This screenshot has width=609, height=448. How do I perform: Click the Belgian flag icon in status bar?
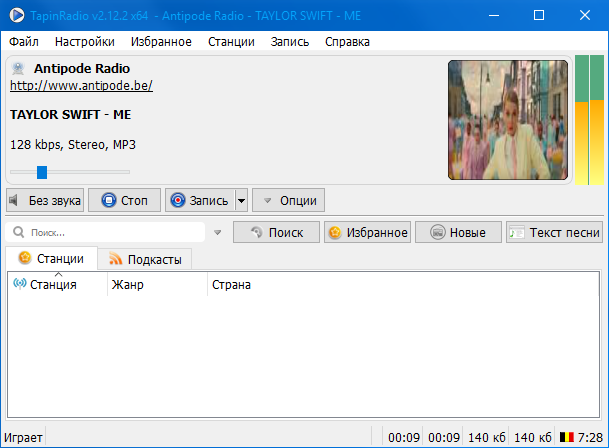[x=566, y=438]
